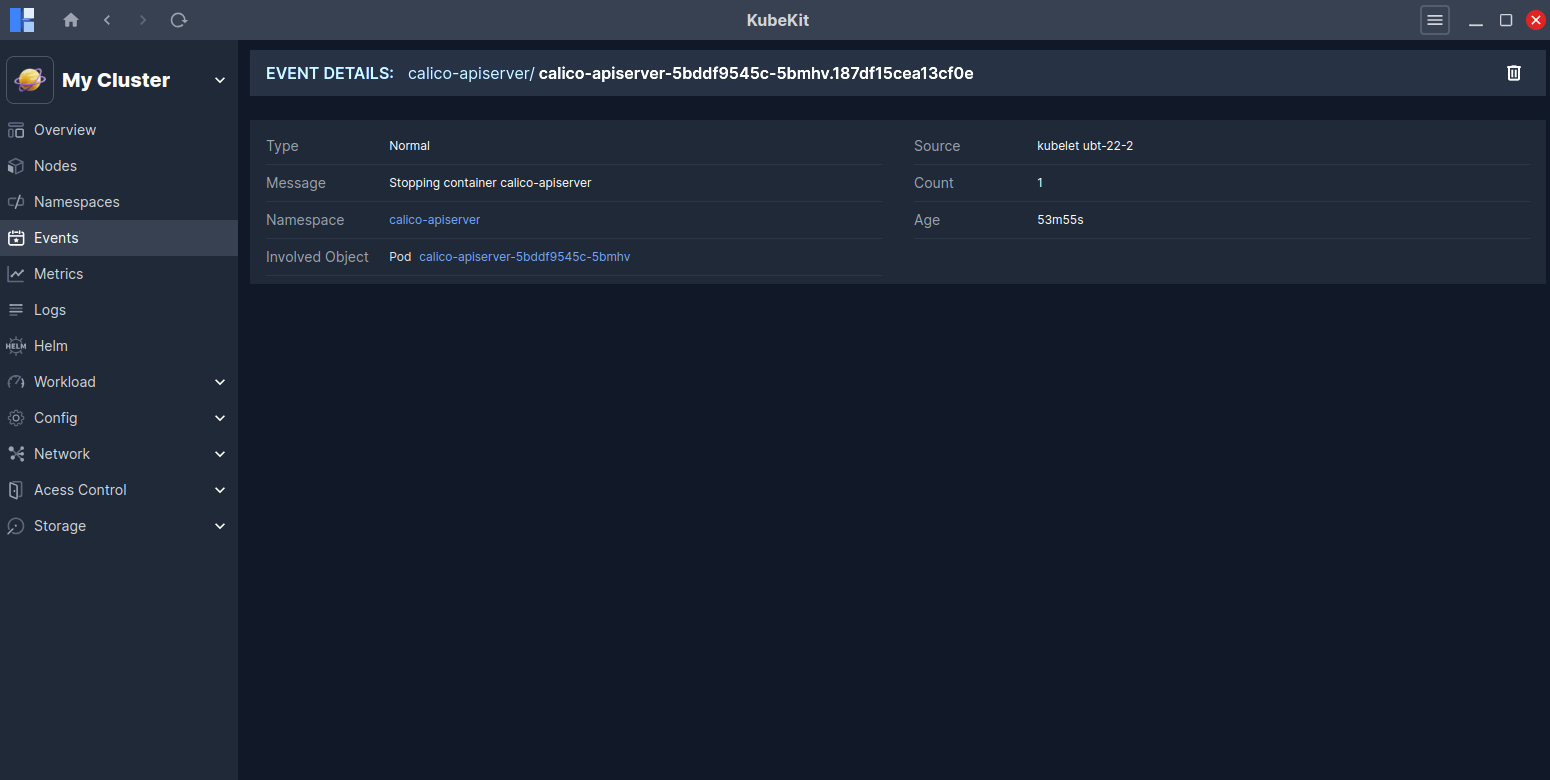The width and height of the screenshot is (1550, 780).
Task: Go to Nodes in sidebar
Action: point(55,166)
